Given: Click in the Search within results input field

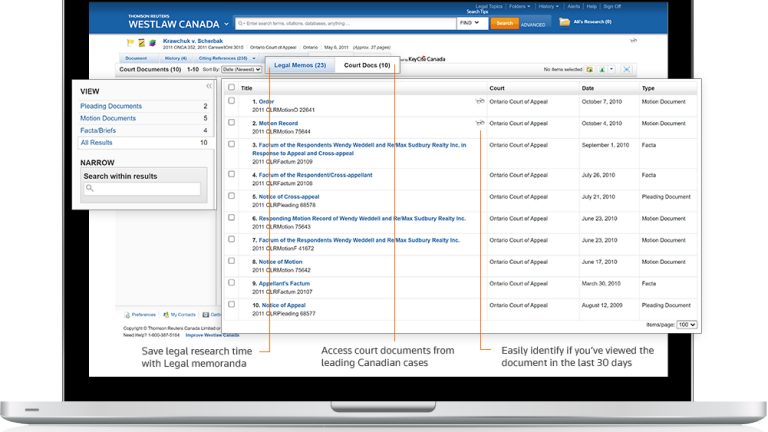Looking at the screenshot, I should coord(142,189).
